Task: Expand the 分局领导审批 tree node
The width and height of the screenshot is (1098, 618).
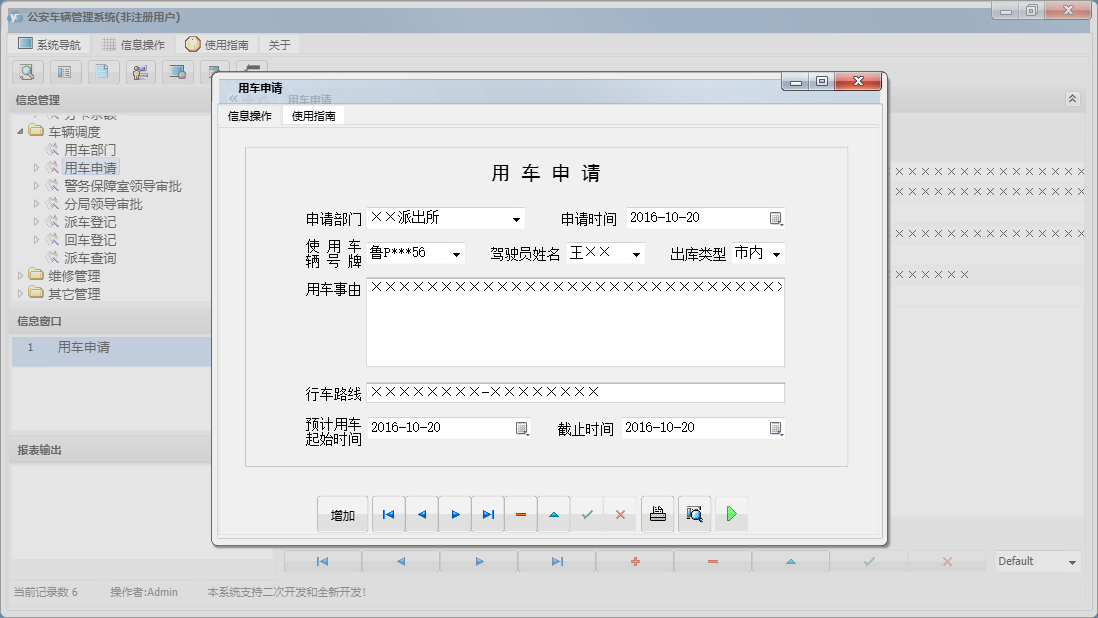Action: click(36, 204)
